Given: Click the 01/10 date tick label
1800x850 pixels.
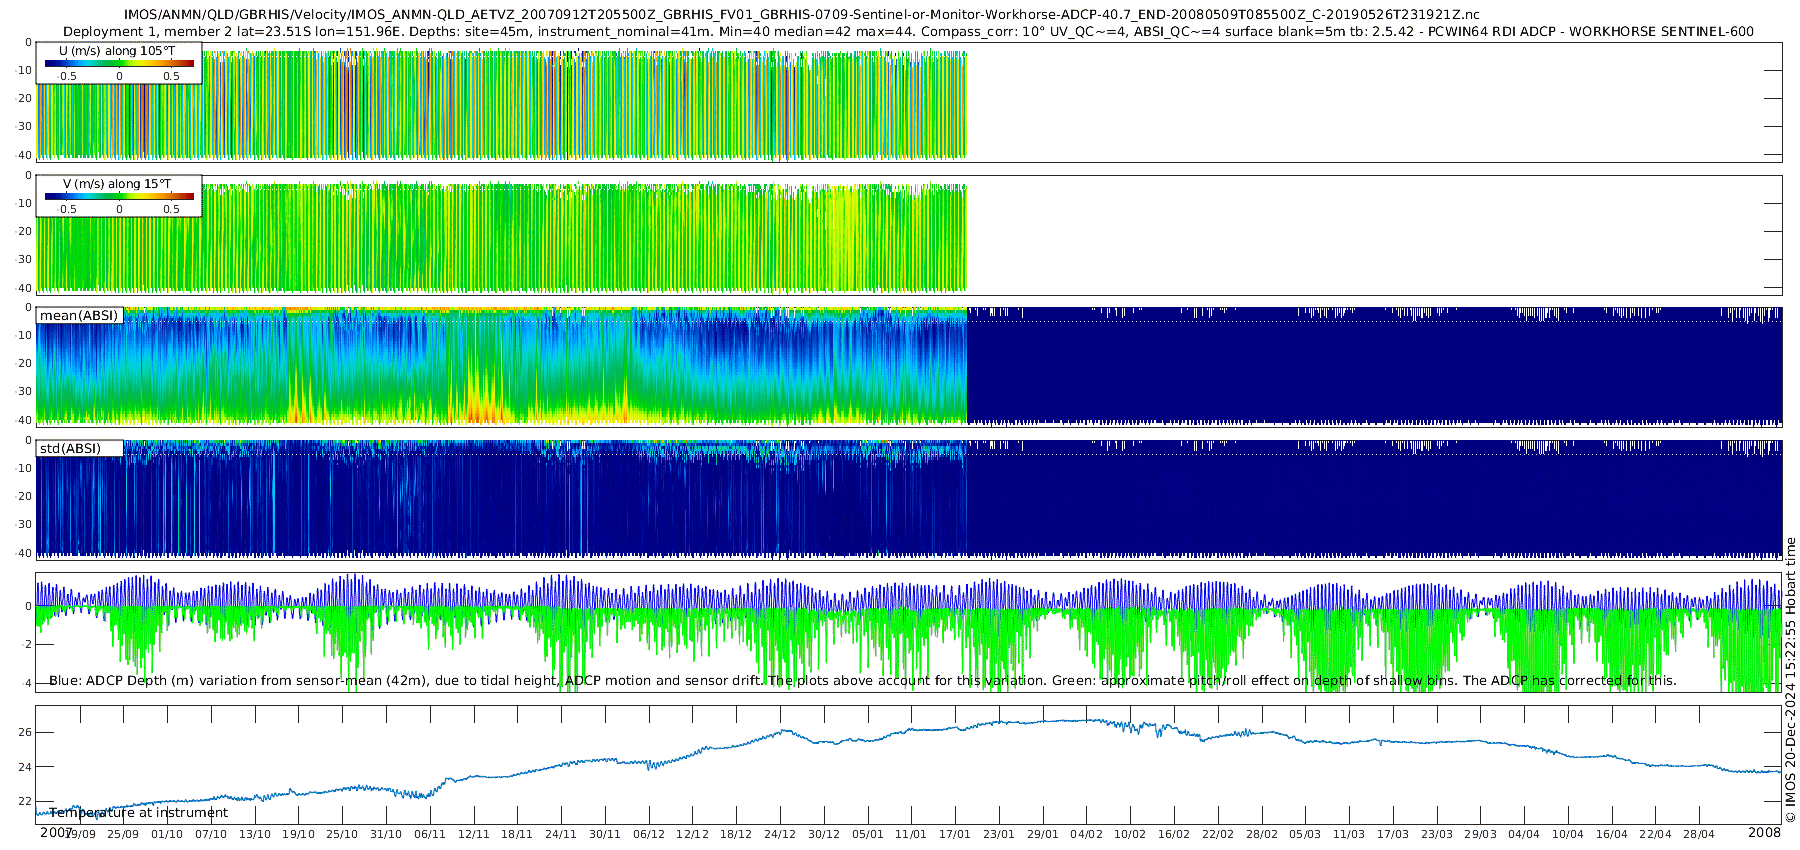Looking at the screenshot, I should (x=167, y=834).
